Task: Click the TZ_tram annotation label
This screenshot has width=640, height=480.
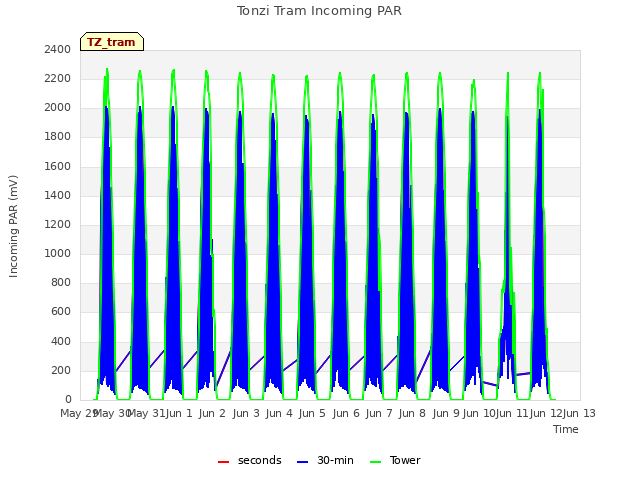Action: pos(112,42)
